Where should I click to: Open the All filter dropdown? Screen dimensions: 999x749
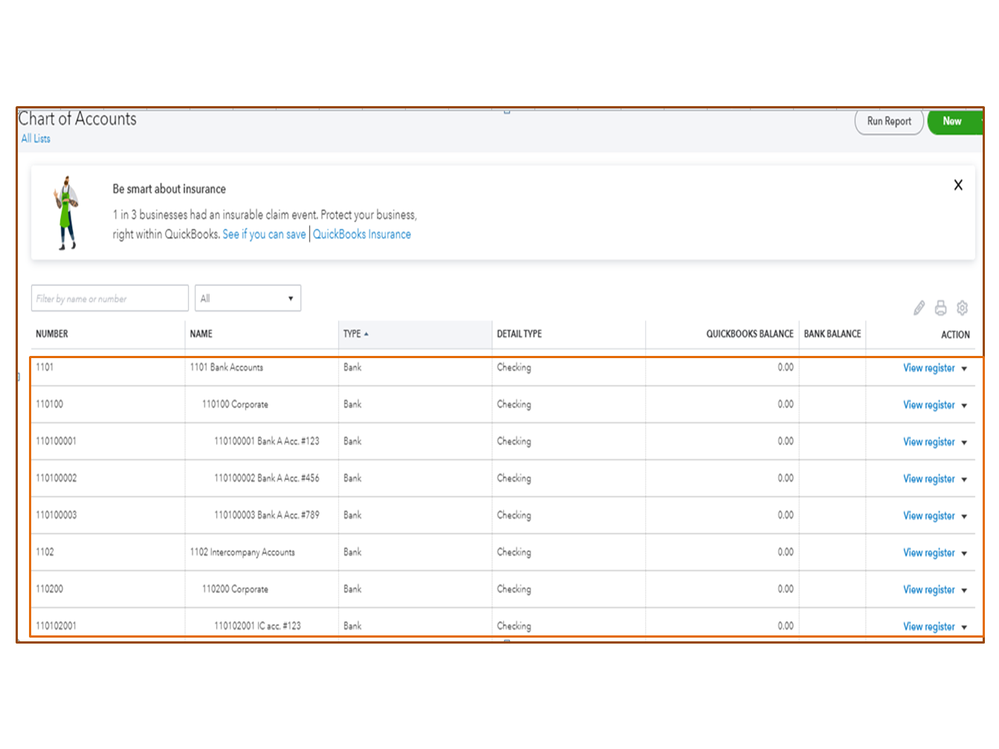point(247,298)
